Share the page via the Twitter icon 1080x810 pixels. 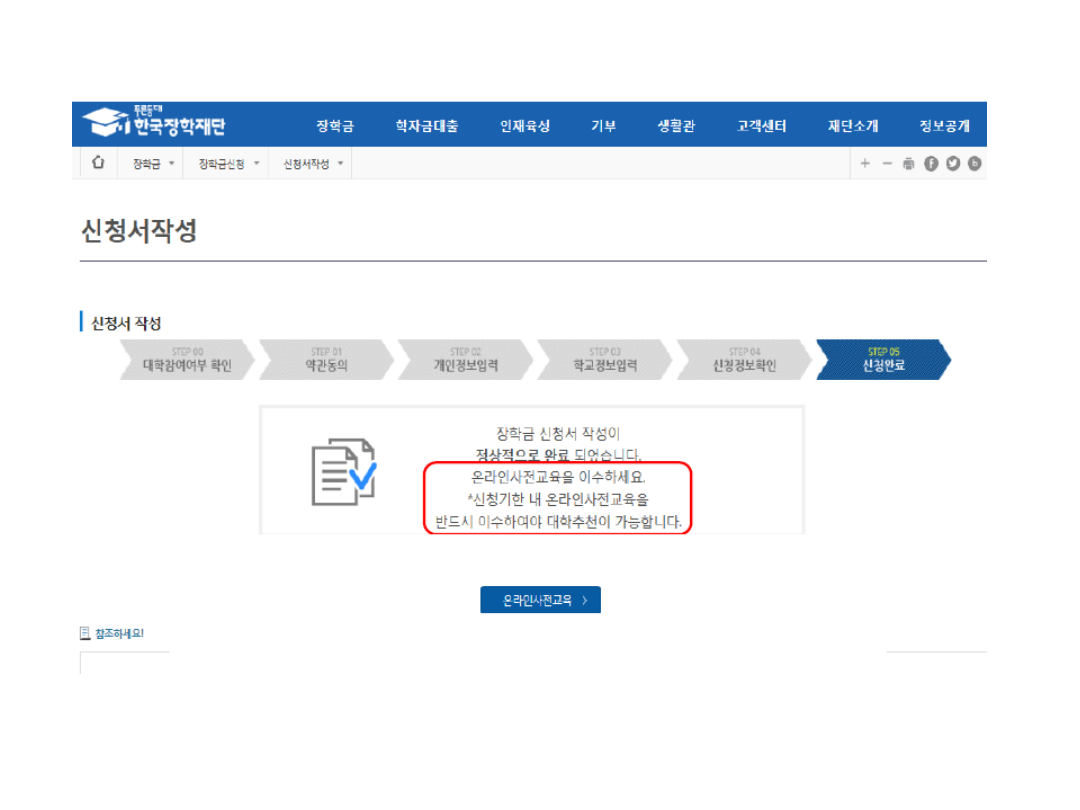point(953,164)
